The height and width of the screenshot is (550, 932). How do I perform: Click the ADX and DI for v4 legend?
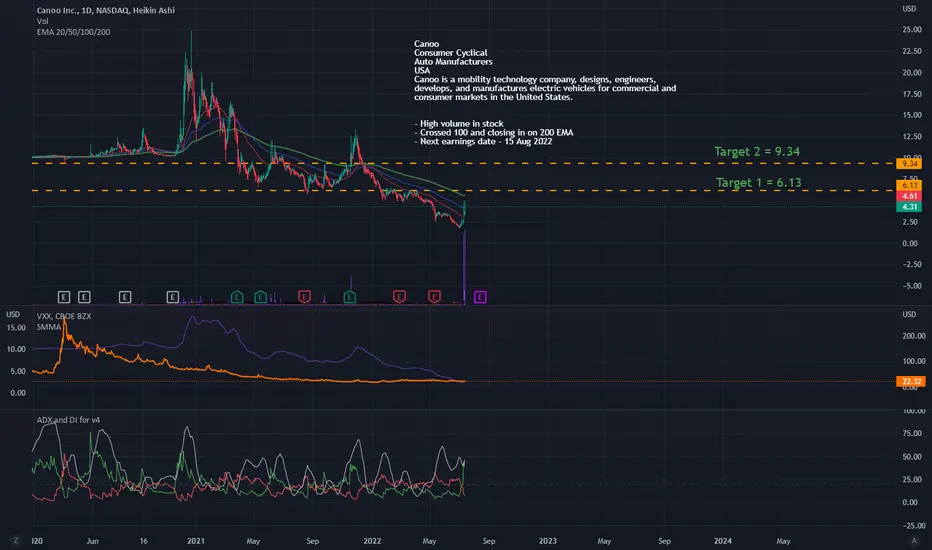coord(68,420)
